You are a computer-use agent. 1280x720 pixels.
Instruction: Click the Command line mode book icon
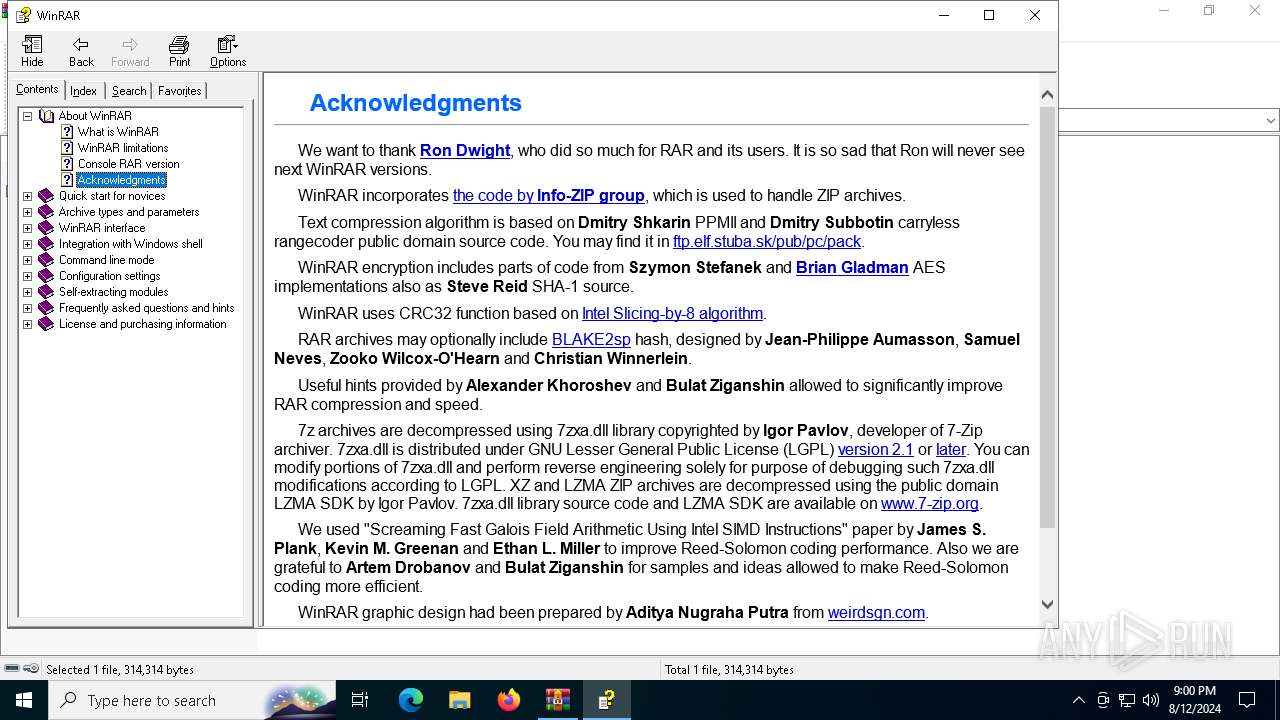46,260
